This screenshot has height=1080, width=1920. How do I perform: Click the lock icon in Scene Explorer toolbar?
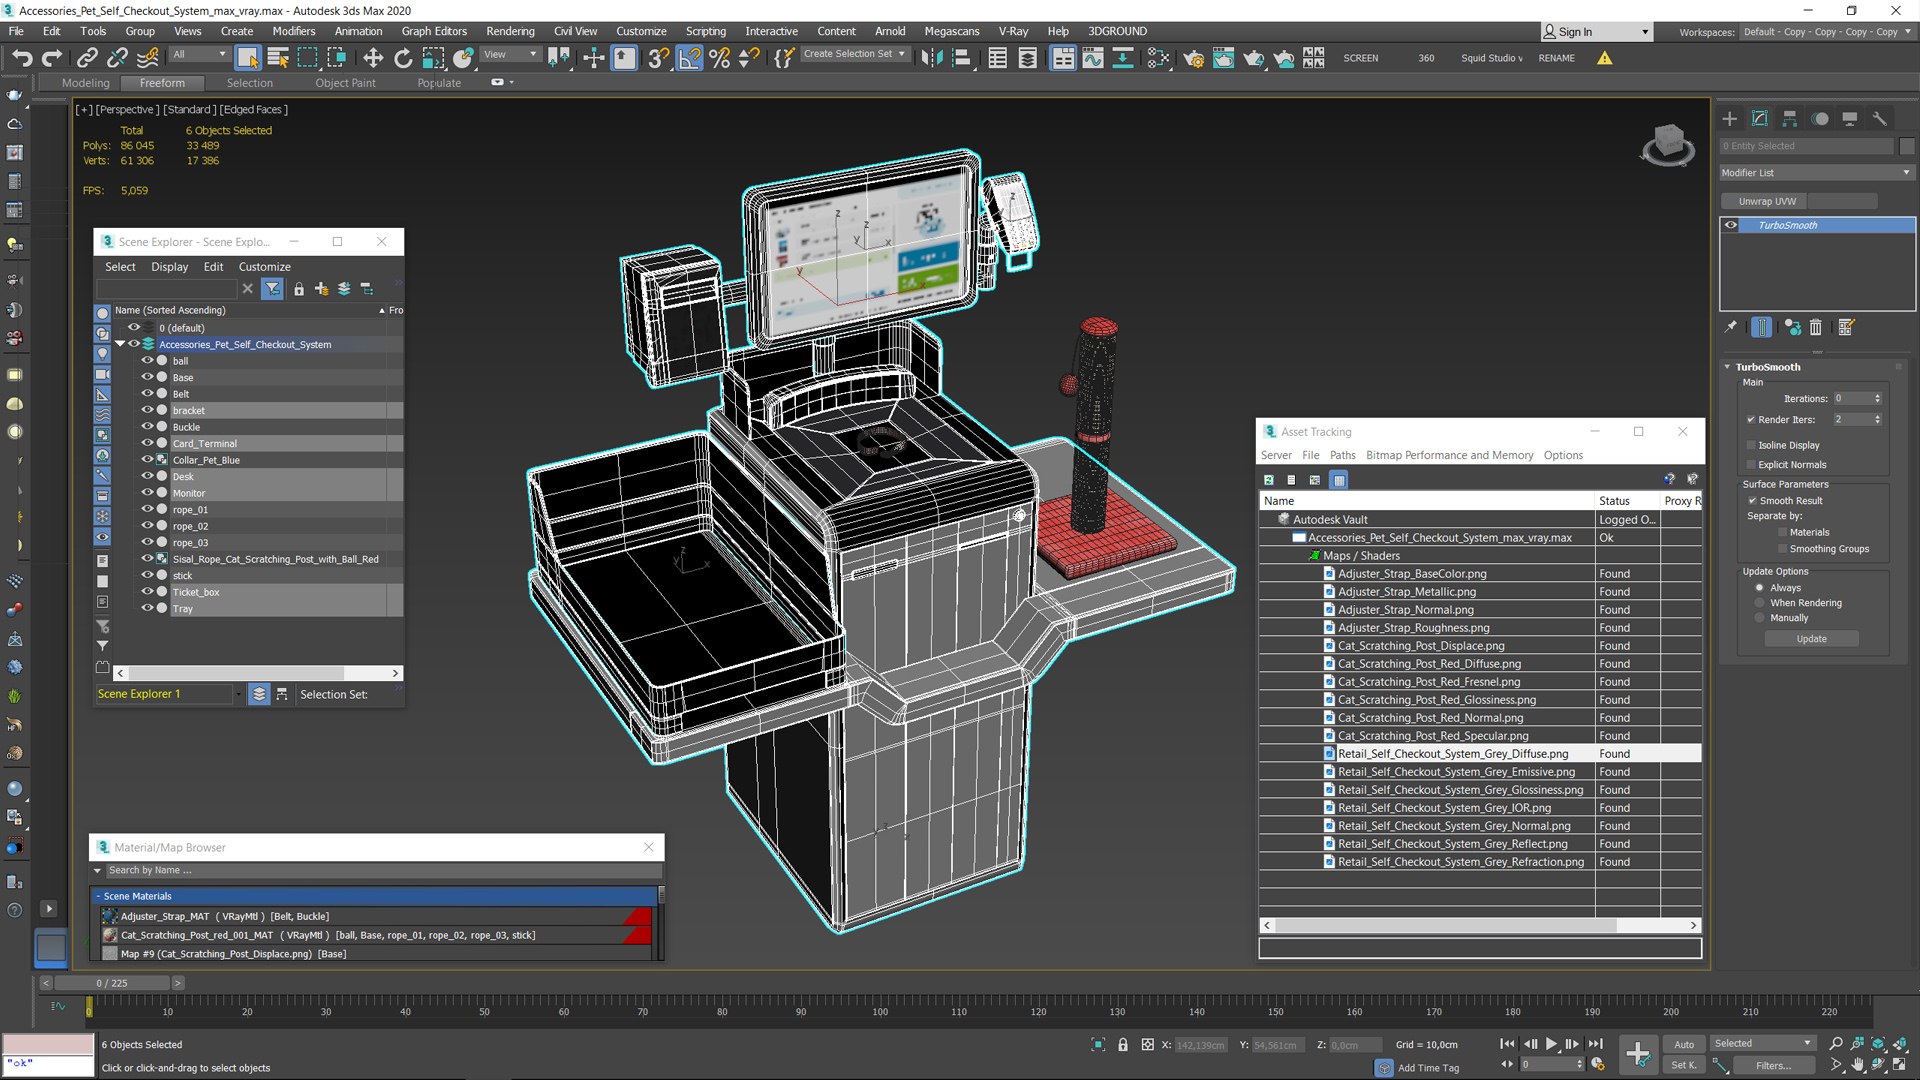[x=298, y=289]
